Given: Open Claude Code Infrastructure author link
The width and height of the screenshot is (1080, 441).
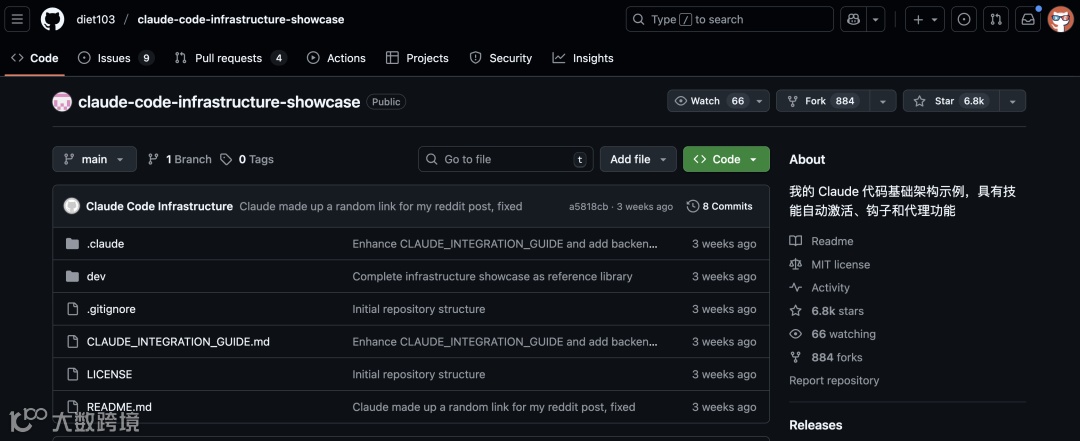Looking at the screenshot, I should click(159, 206).
